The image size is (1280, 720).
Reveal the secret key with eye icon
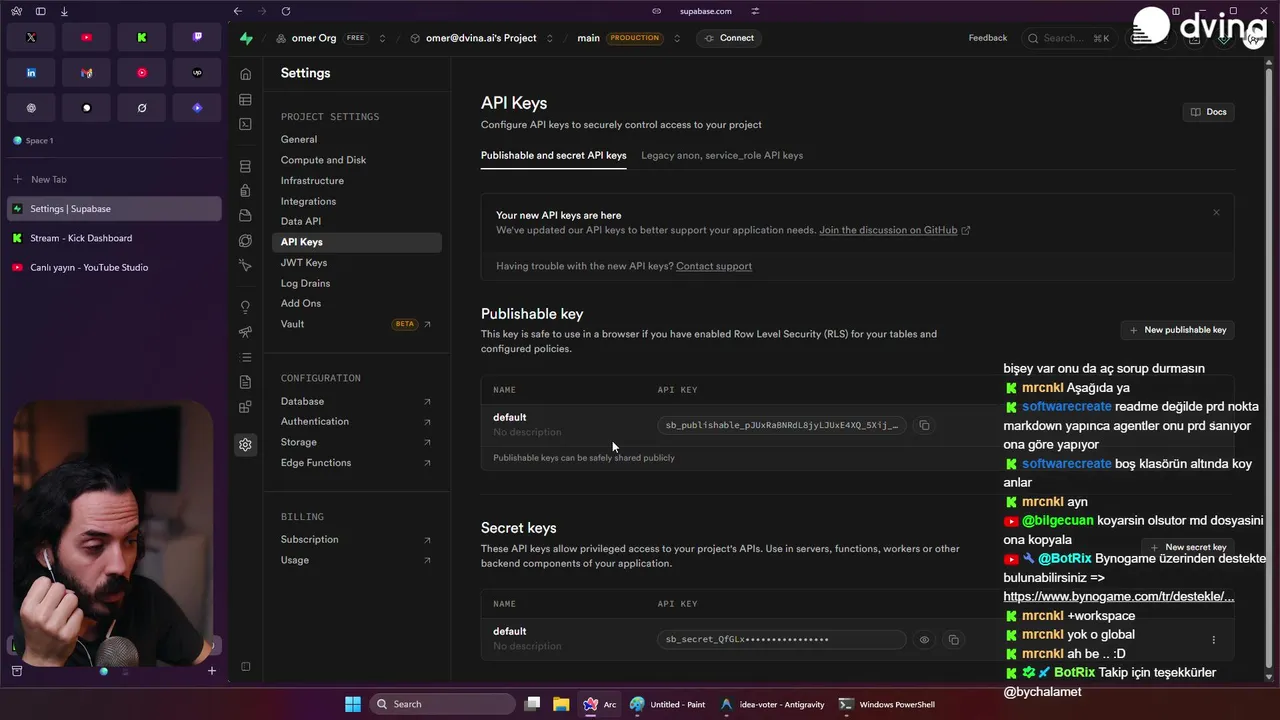pos(924,640)
